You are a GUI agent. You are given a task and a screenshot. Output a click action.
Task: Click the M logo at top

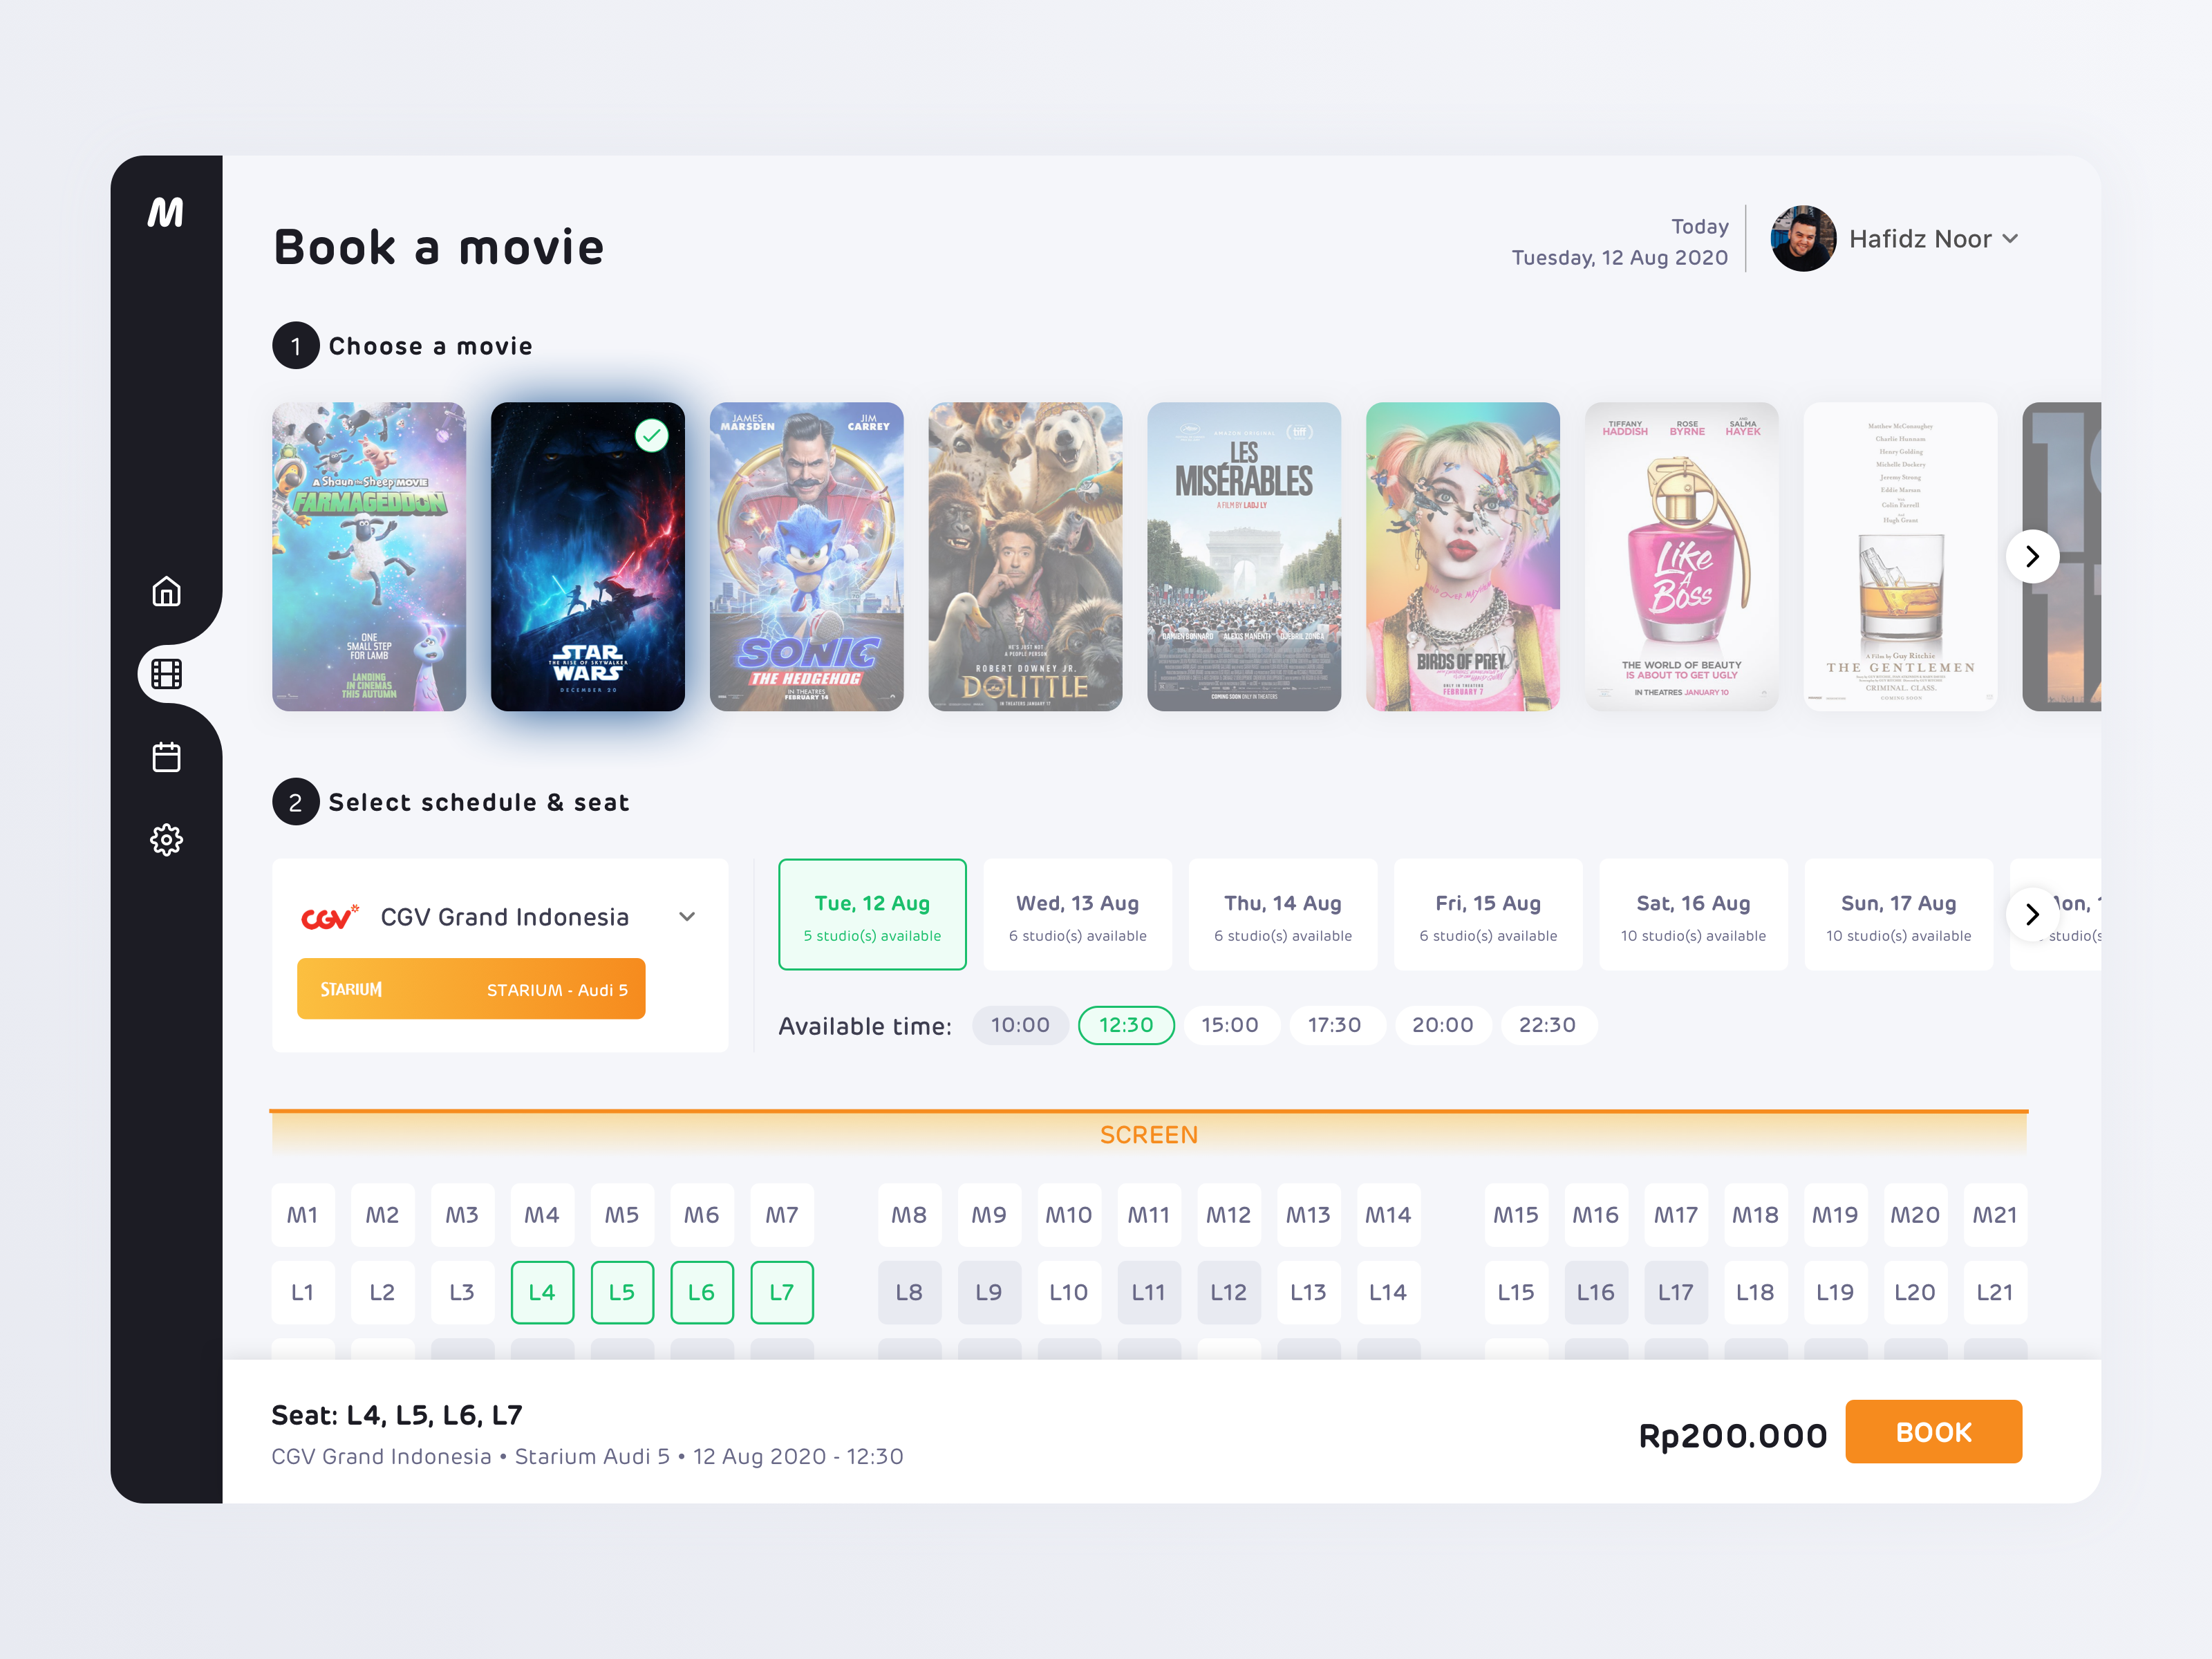point(166,212)
